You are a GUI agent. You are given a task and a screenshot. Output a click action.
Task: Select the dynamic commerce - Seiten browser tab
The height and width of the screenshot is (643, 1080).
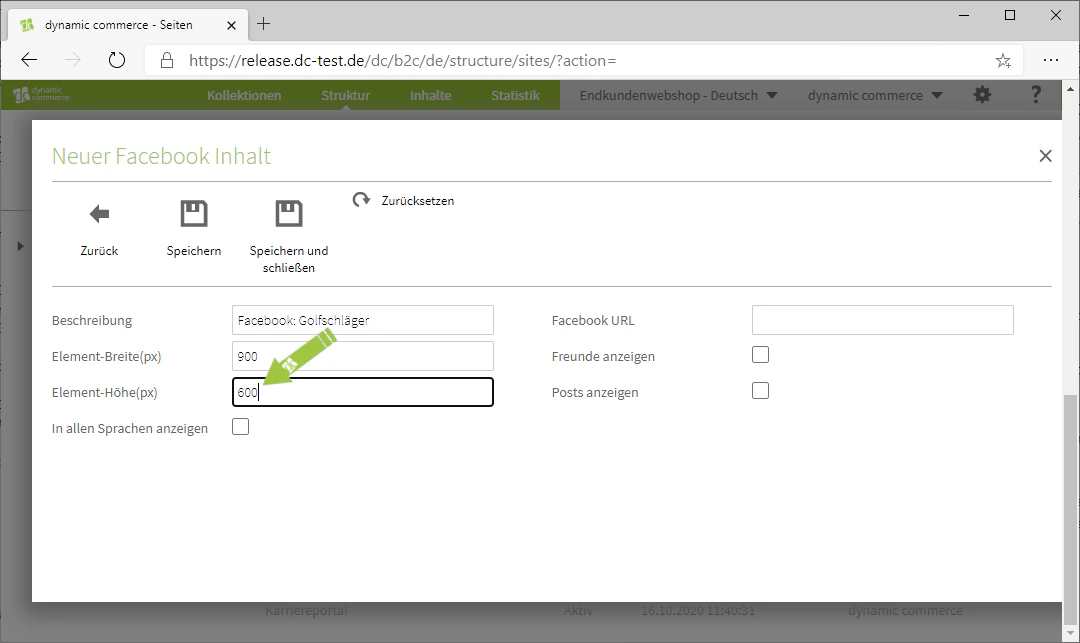[128, 25]
